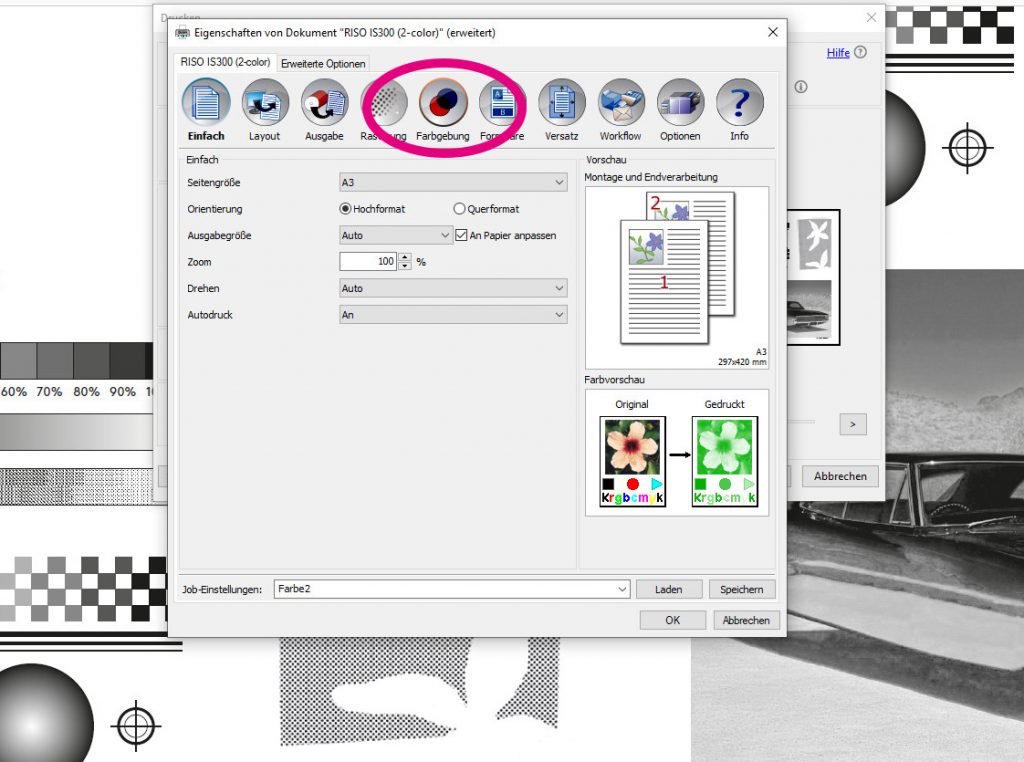Close the Drucken dialog behind
1024x762 pixels.
point(871,18)
